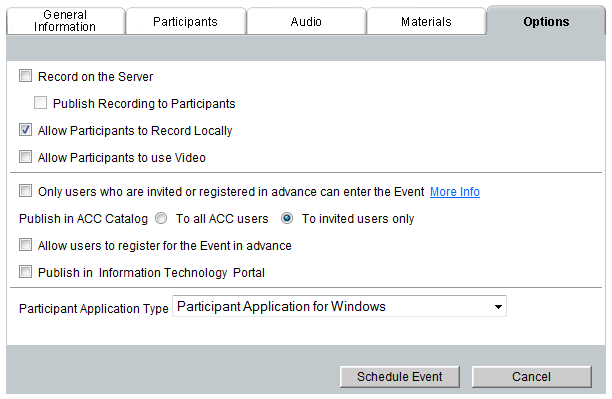612x399 pixels.
Task: Open the More Info link
Action: click(455, 192)
